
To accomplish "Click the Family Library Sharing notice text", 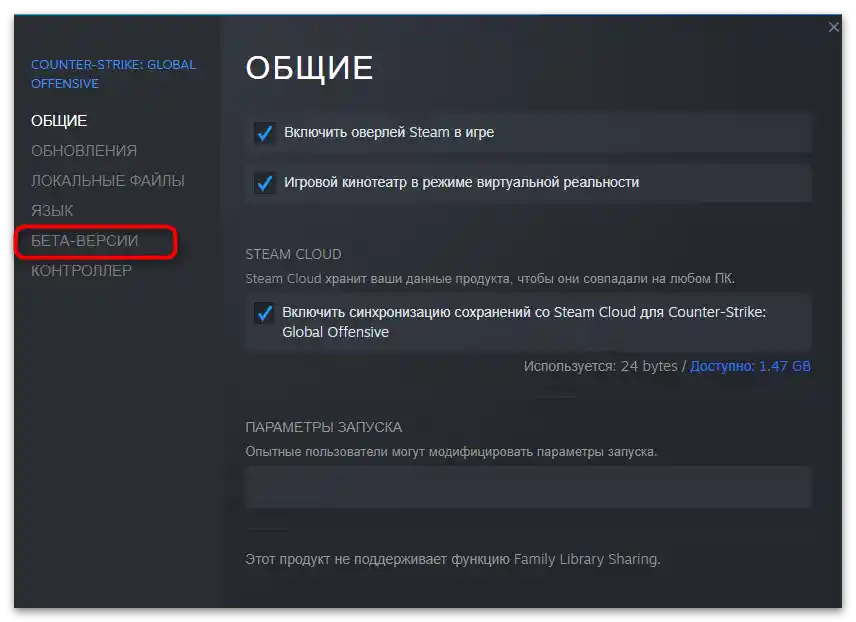I will [x=453, y=560].
